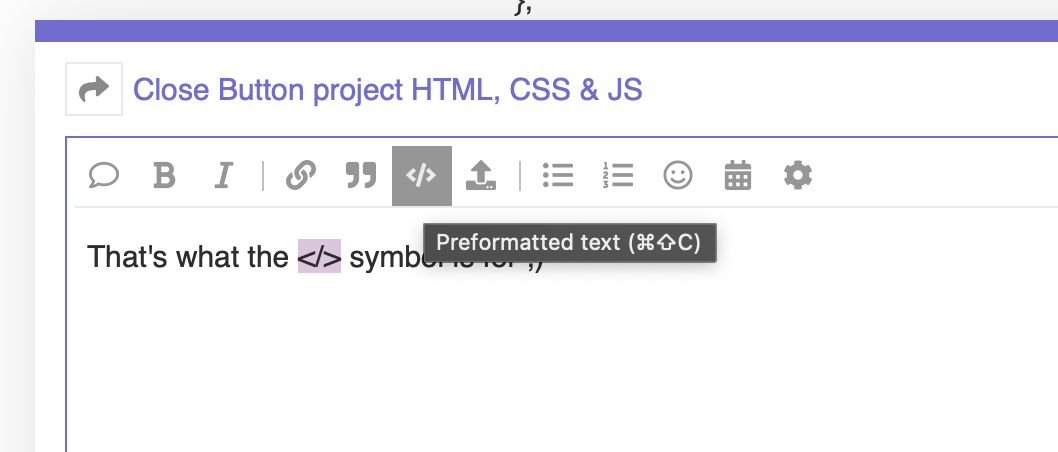
Task: Click the reply arrow button
Action: (x=94, y=90)
